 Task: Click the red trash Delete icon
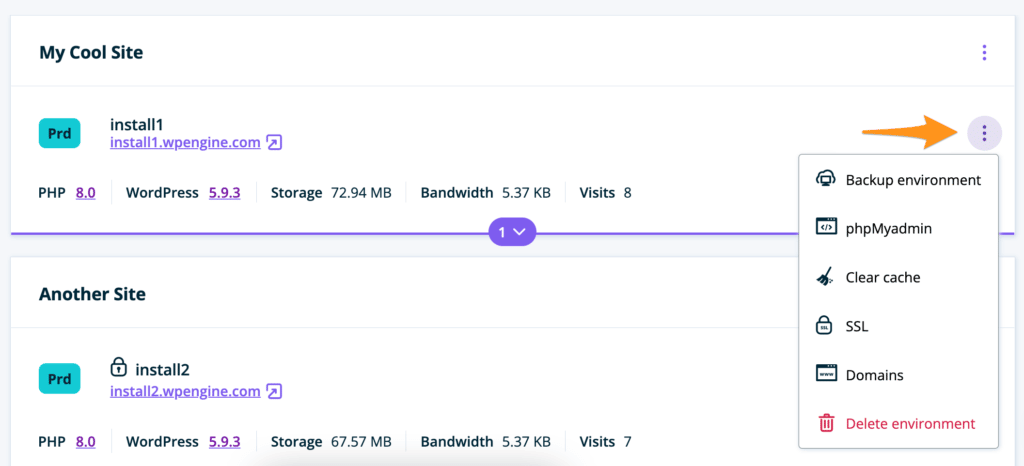[x=826, y=423]
